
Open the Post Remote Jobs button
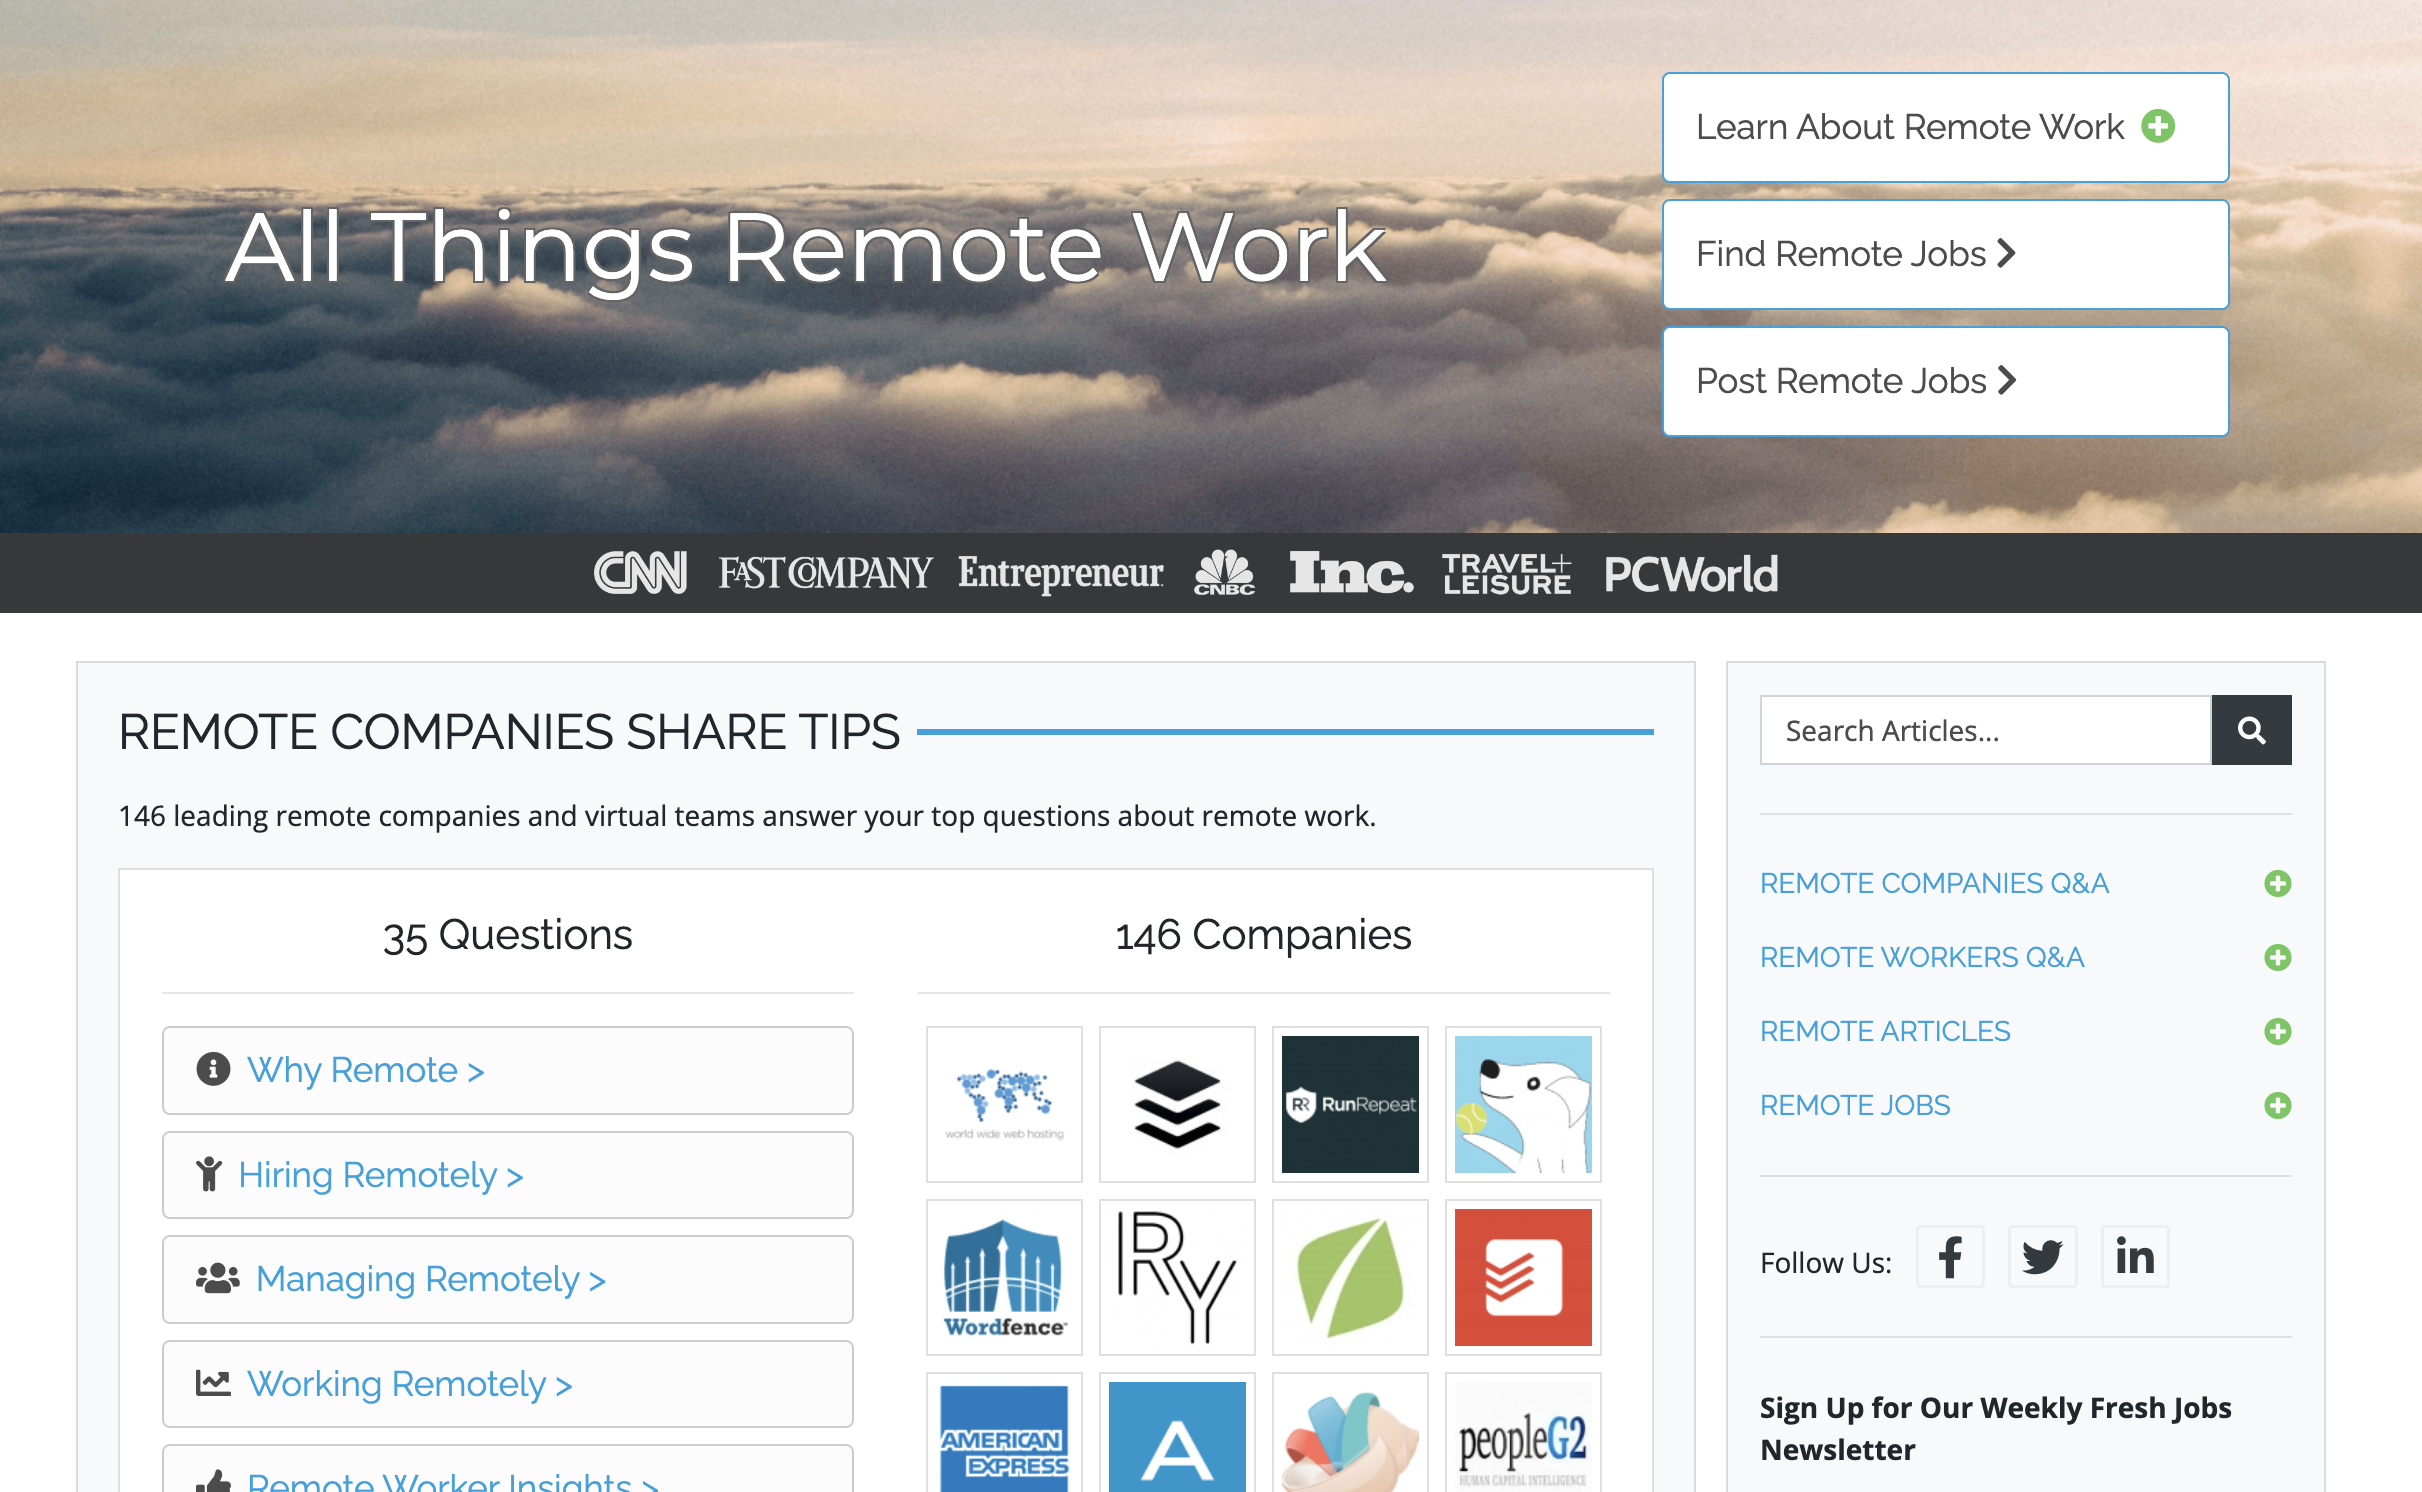click(x=1944, y=381)
